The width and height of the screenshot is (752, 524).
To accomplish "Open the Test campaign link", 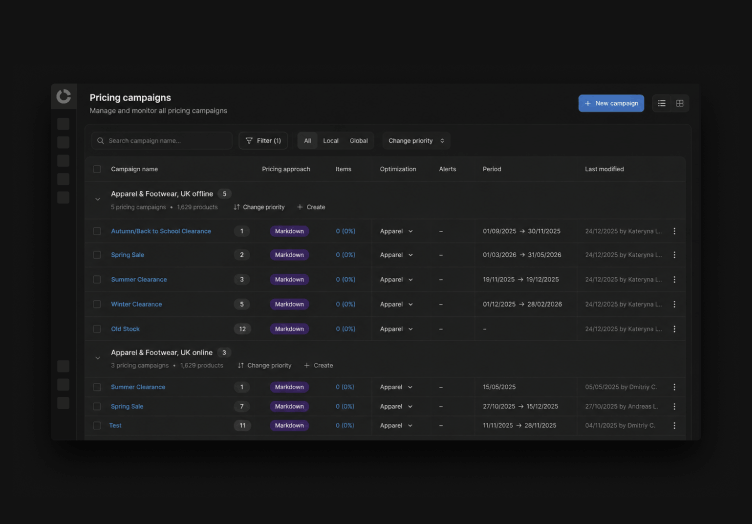I will coord(115,426).
